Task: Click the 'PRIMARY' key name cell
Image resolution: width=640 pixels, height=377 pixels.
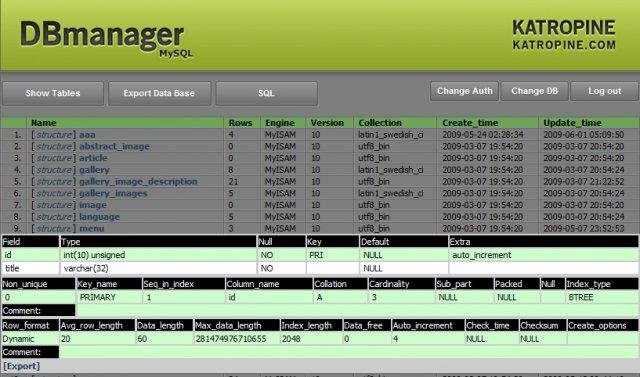Action: point(109,297)
